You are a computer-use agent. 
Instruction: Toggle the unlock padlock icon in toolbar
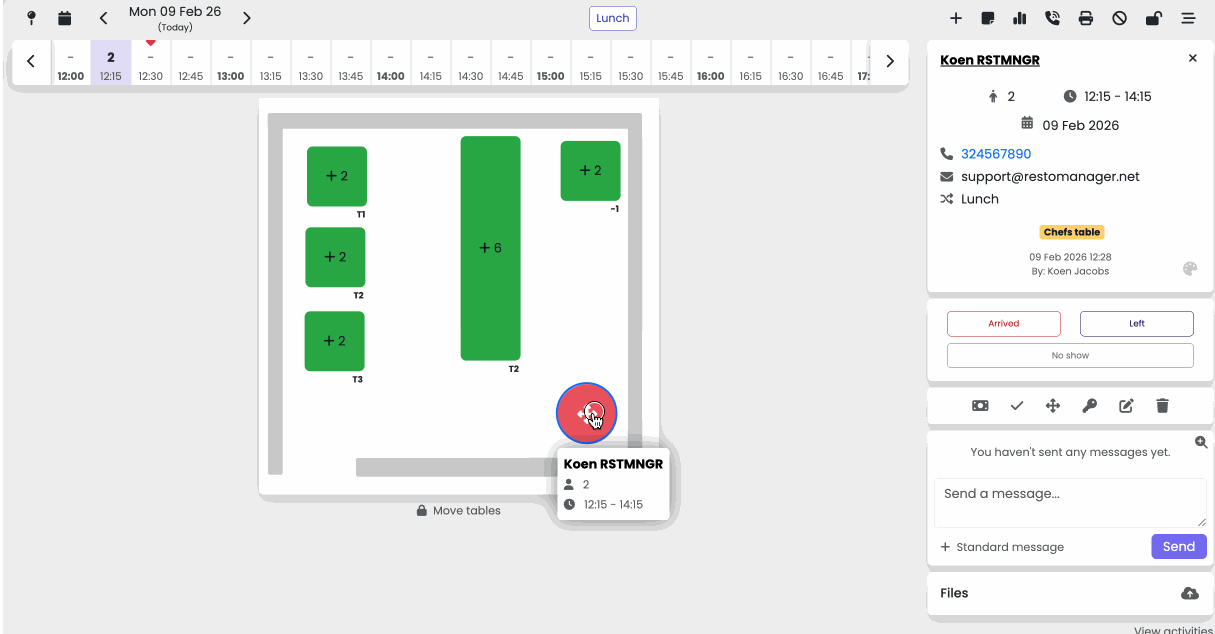coord(1153,18)
